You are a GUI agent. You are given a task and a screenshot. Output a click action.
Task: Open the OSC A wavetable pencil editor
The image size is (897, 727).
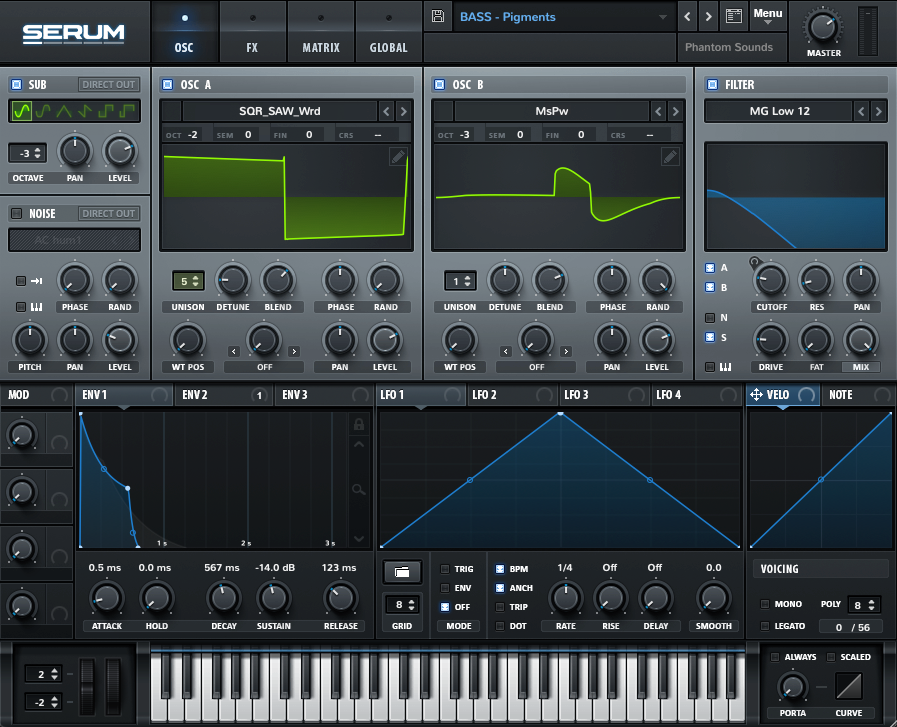pos(397,157)
